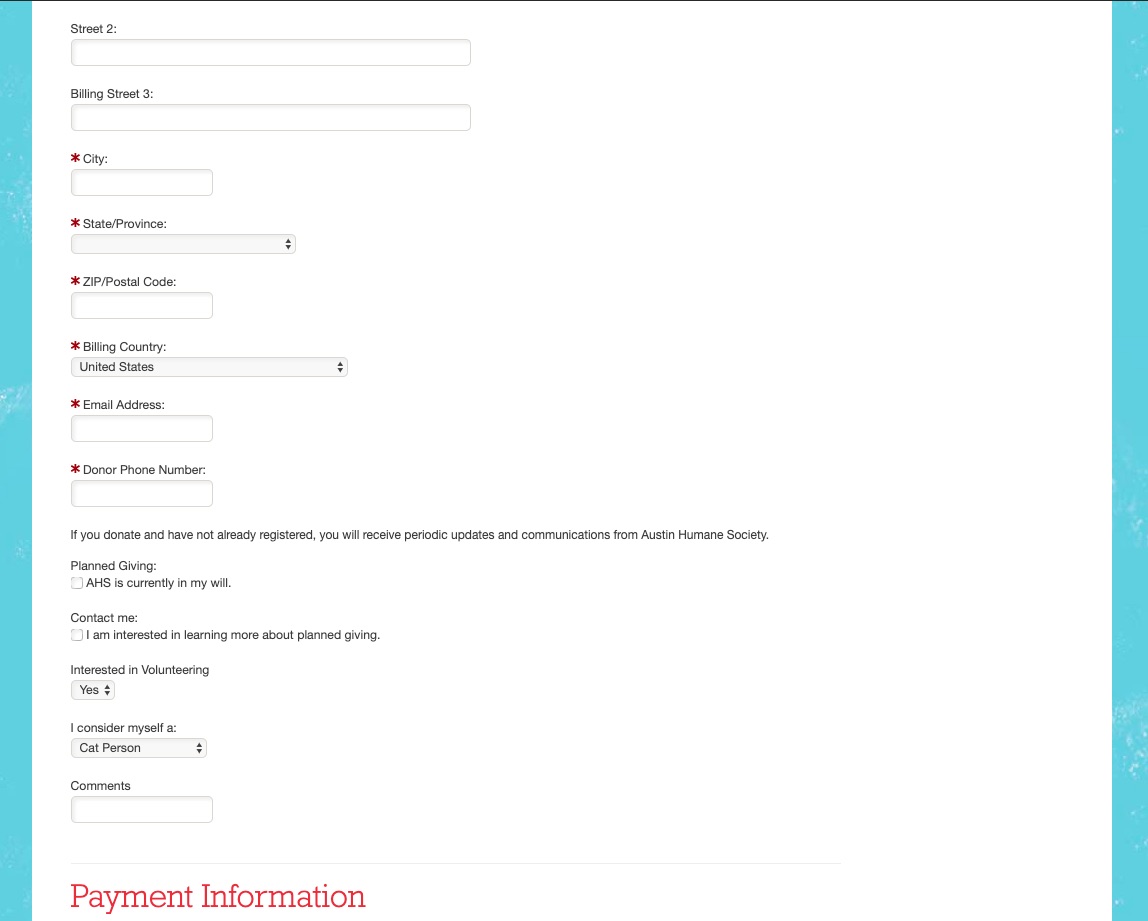Tick the planned giving interest checkbox

pyautogui.click(x=77, y=635)
